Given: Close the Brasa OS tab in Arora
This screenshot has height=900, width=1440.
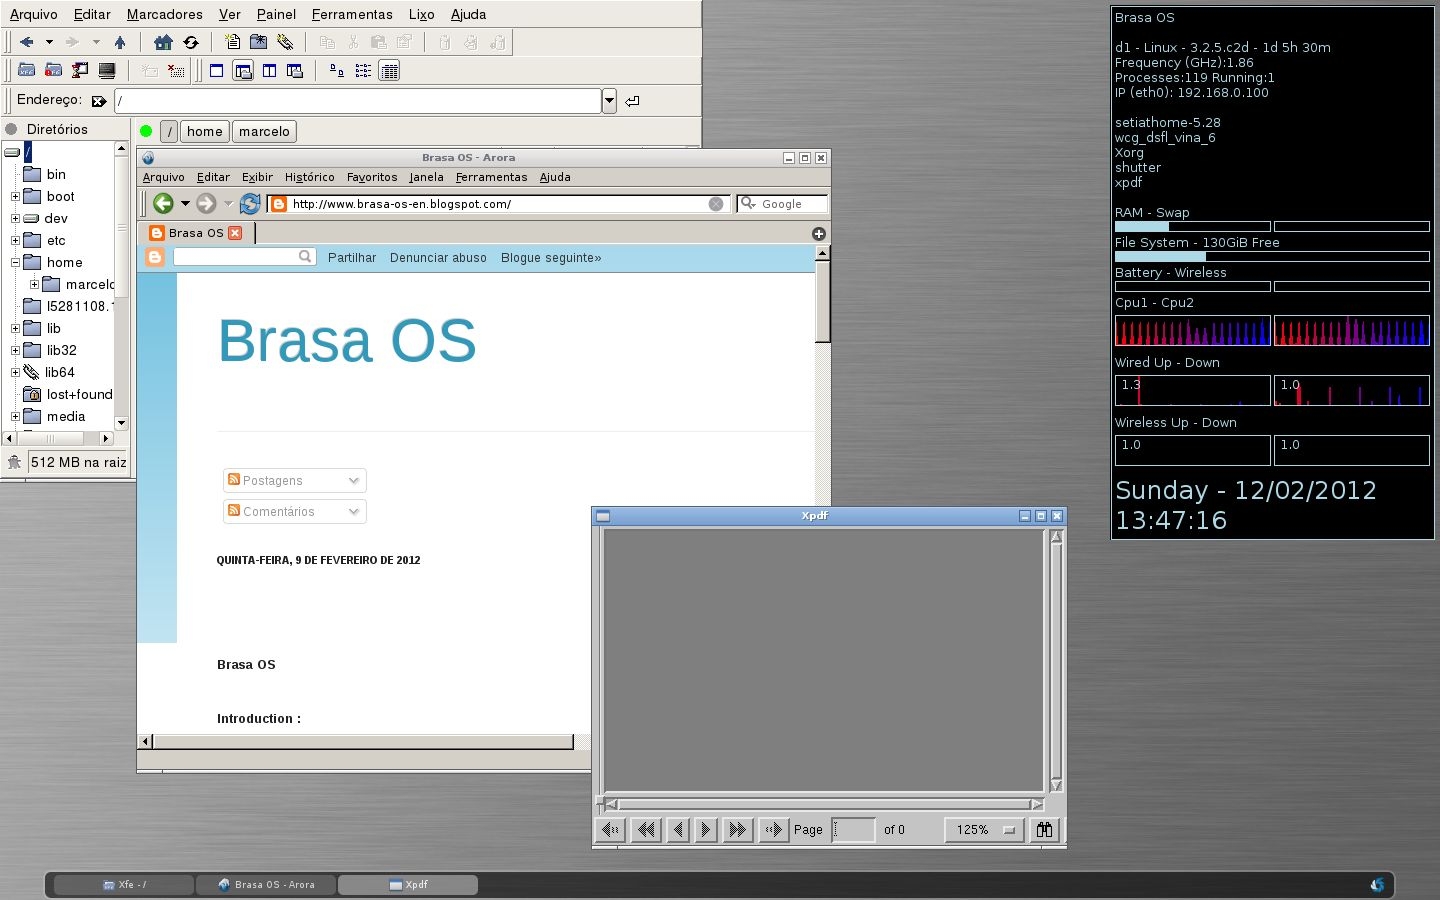Looking at the screenshot, I should pos(235,233).
